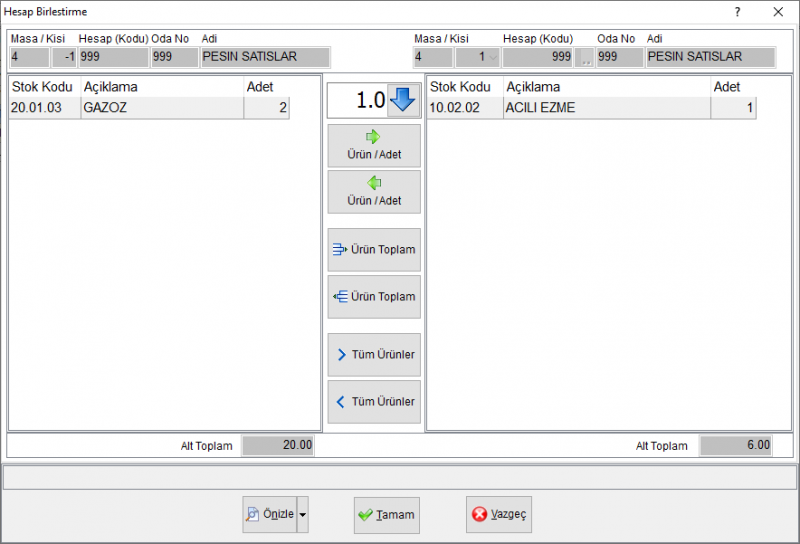
Task: Move item left with green arrow Ürün / Adet
Action: pyautogui.click(x=374, y=192)
